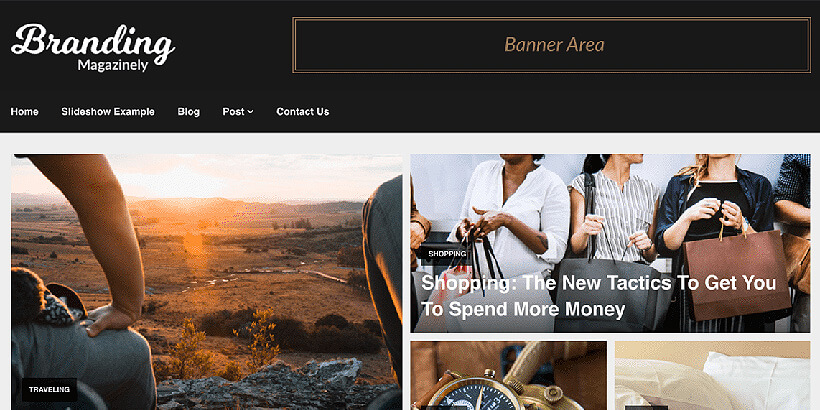820x410 pixels.
Task: Open the Banner Area advertisement
Action: point(552,45)
